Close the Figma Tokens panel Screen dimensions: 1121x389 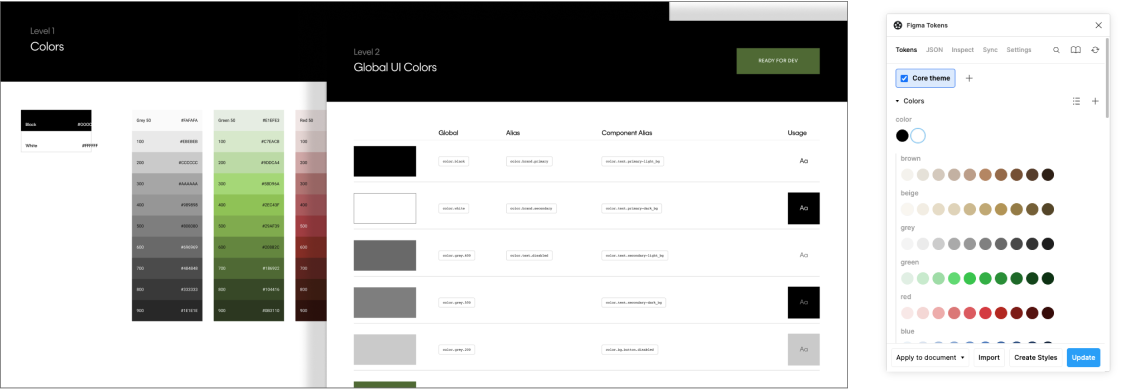[1098, 25]
